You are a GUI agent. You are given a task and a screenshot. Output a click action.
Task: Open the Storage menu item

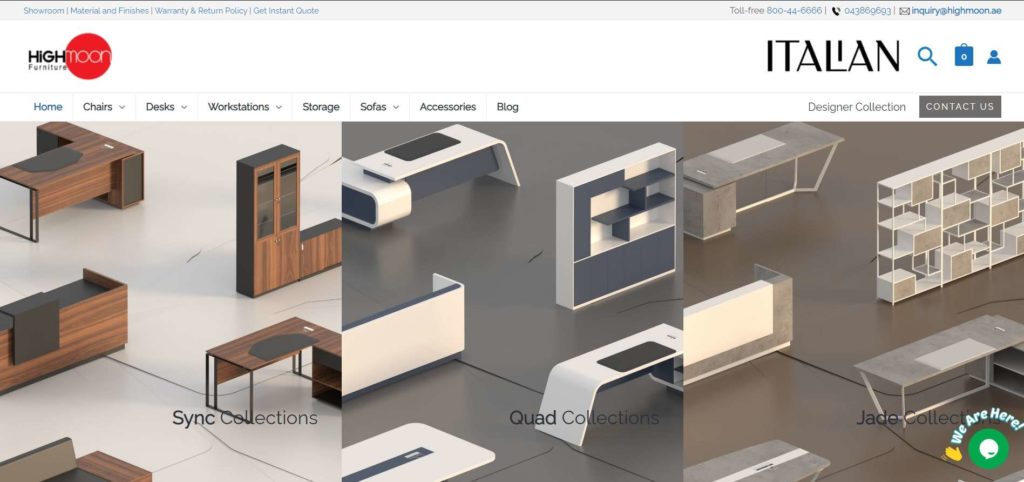tap(321, 107)
